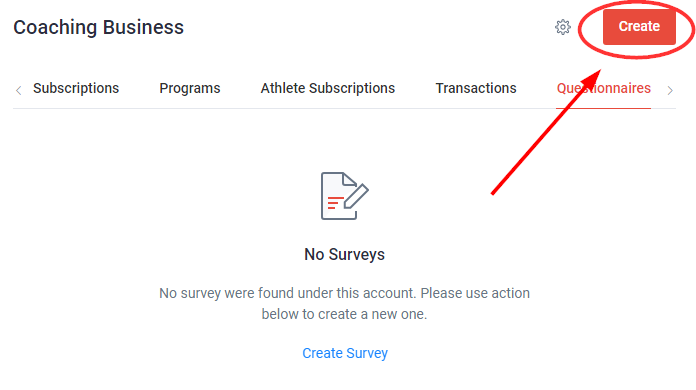This screenshot has width=696, height=390.
Task: Click the pencil on the survey icon
Action: (x=356, y=196)
